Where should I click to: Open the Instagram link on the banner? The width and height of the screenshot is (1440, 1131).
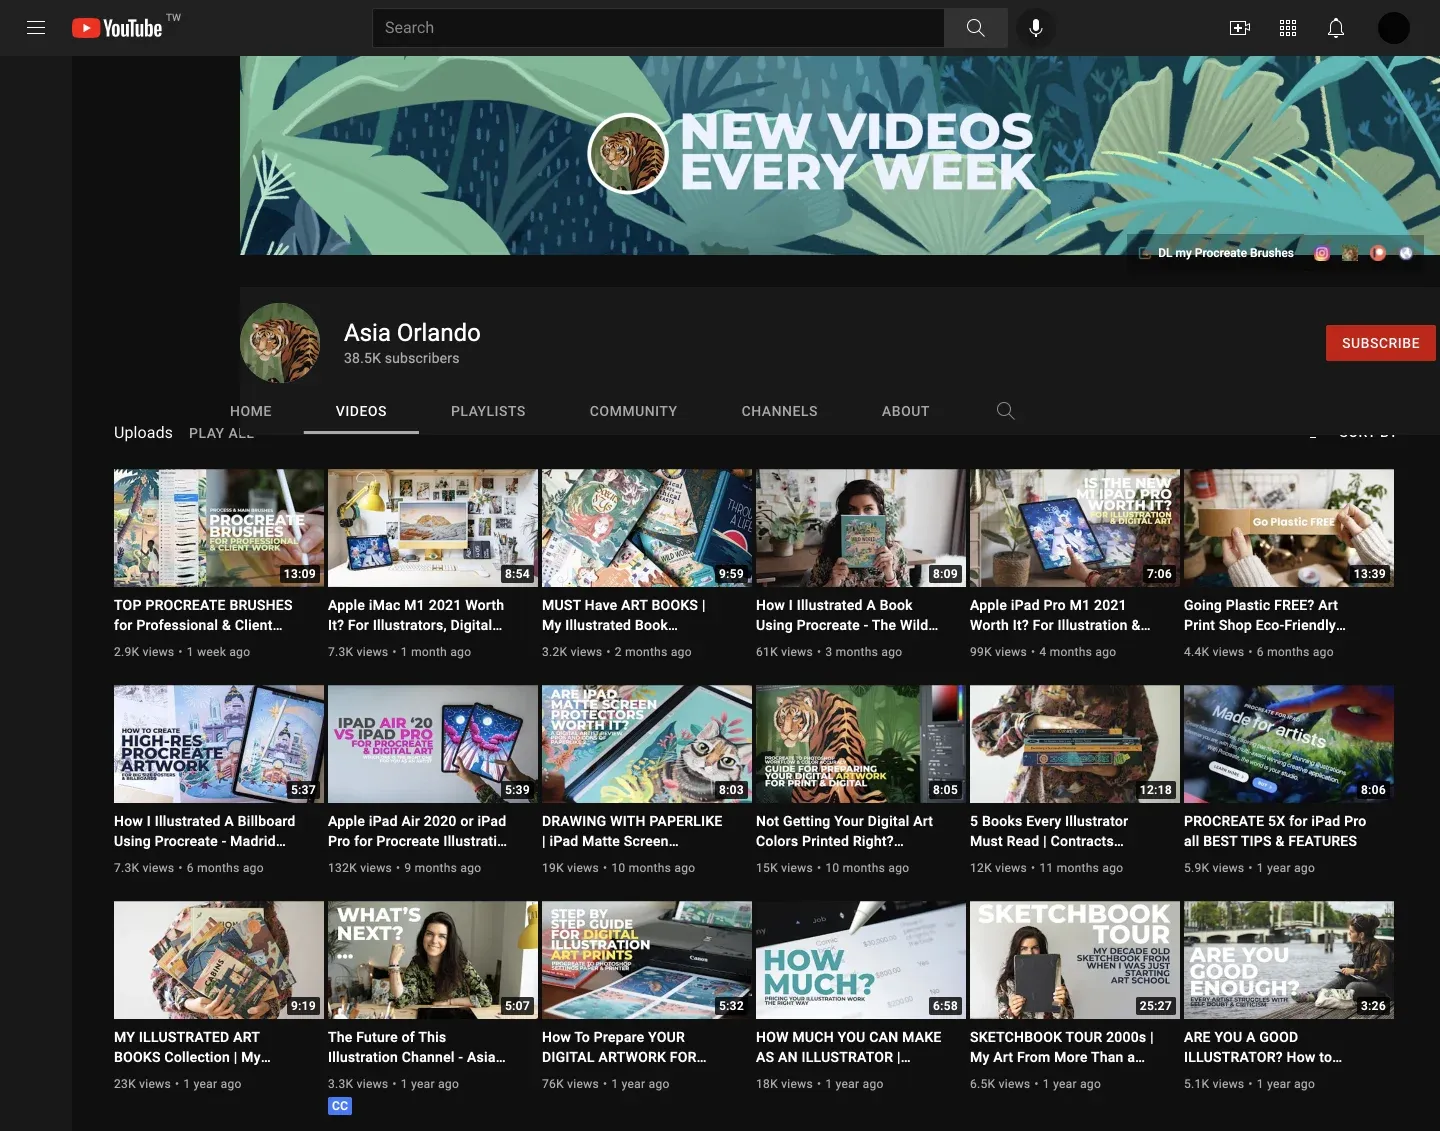point(1322,253)
